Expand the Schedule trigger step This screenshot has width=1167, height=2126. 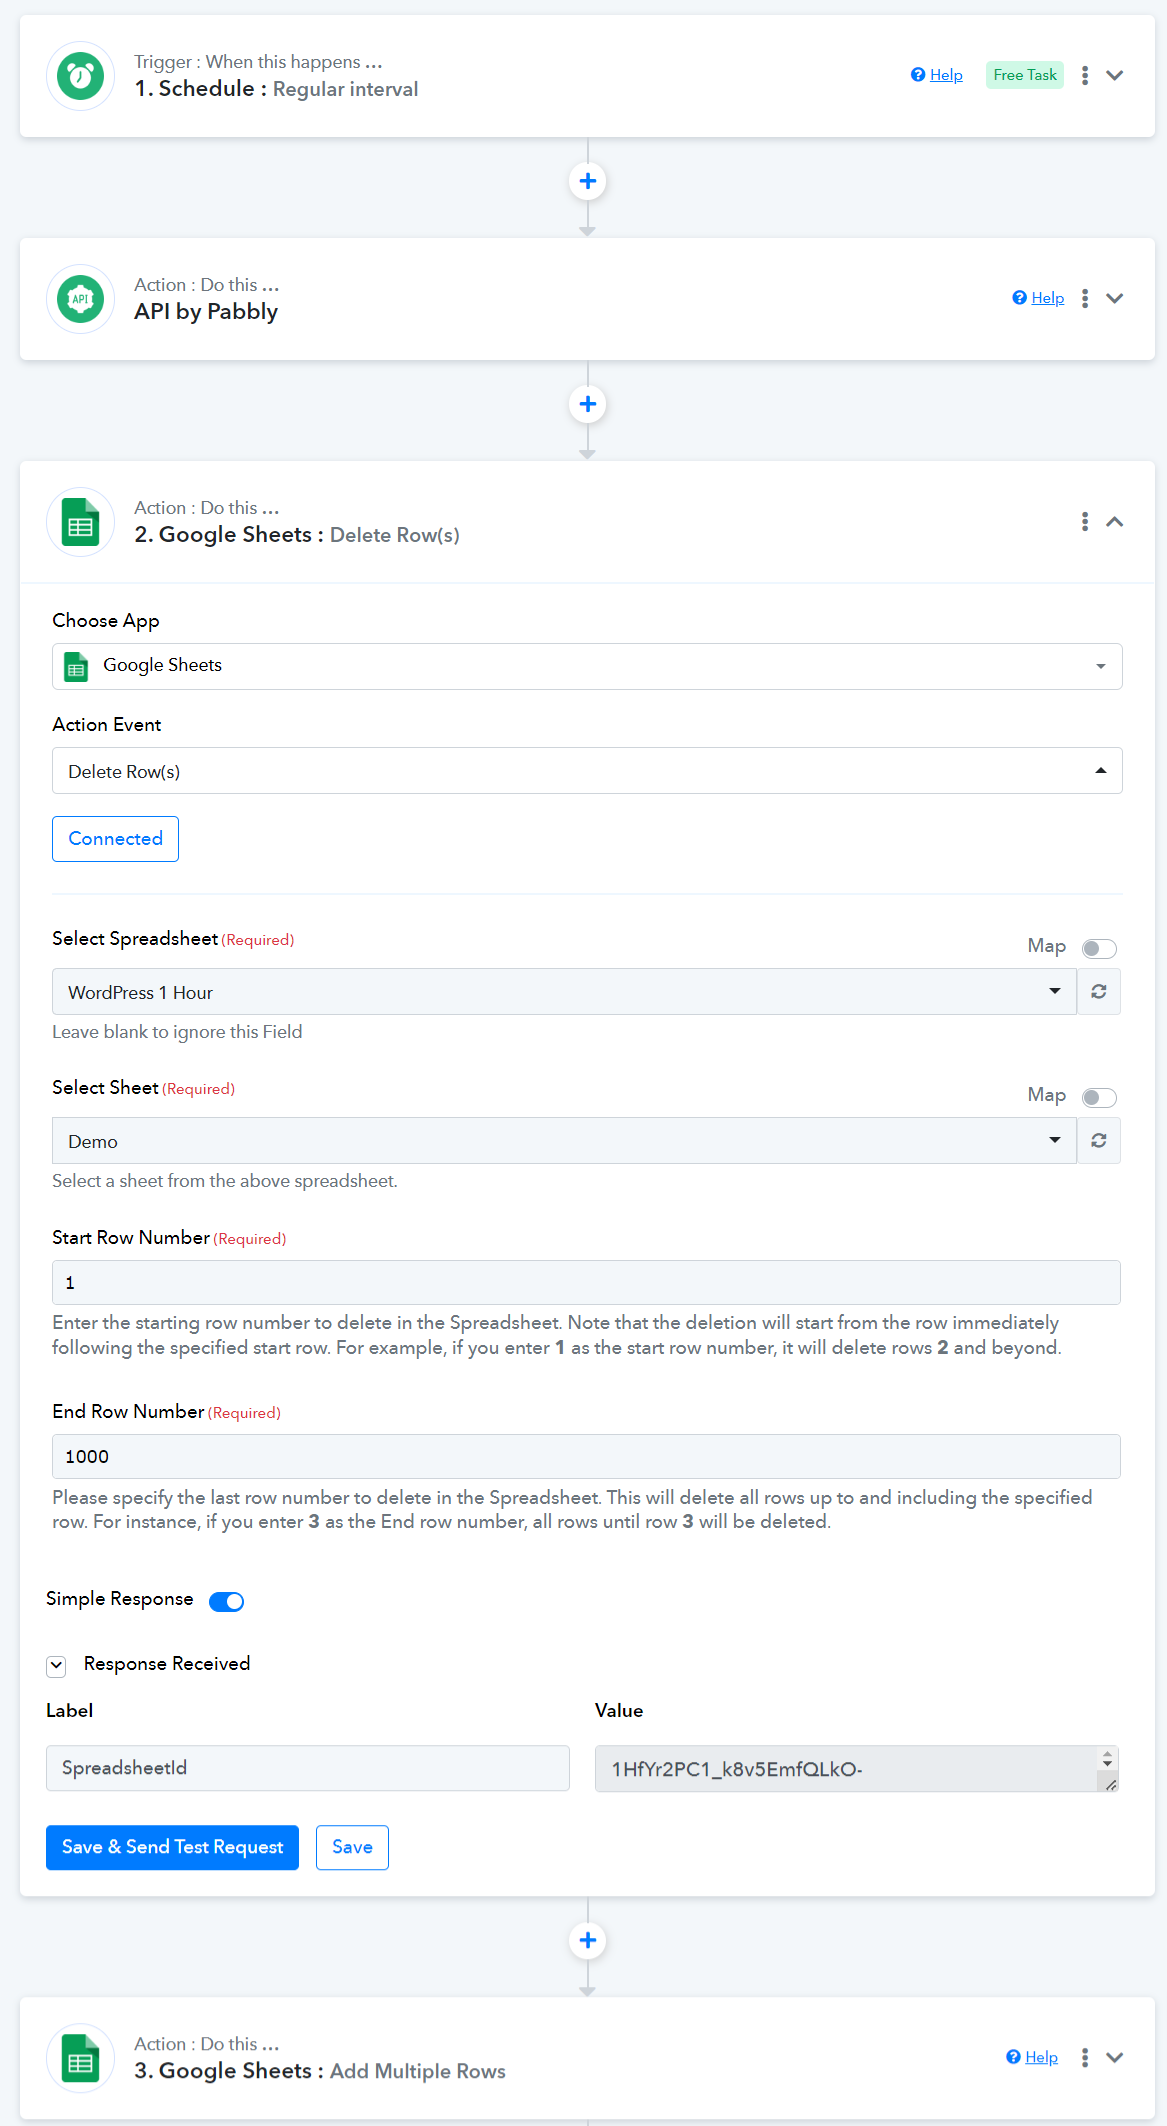1115,76
